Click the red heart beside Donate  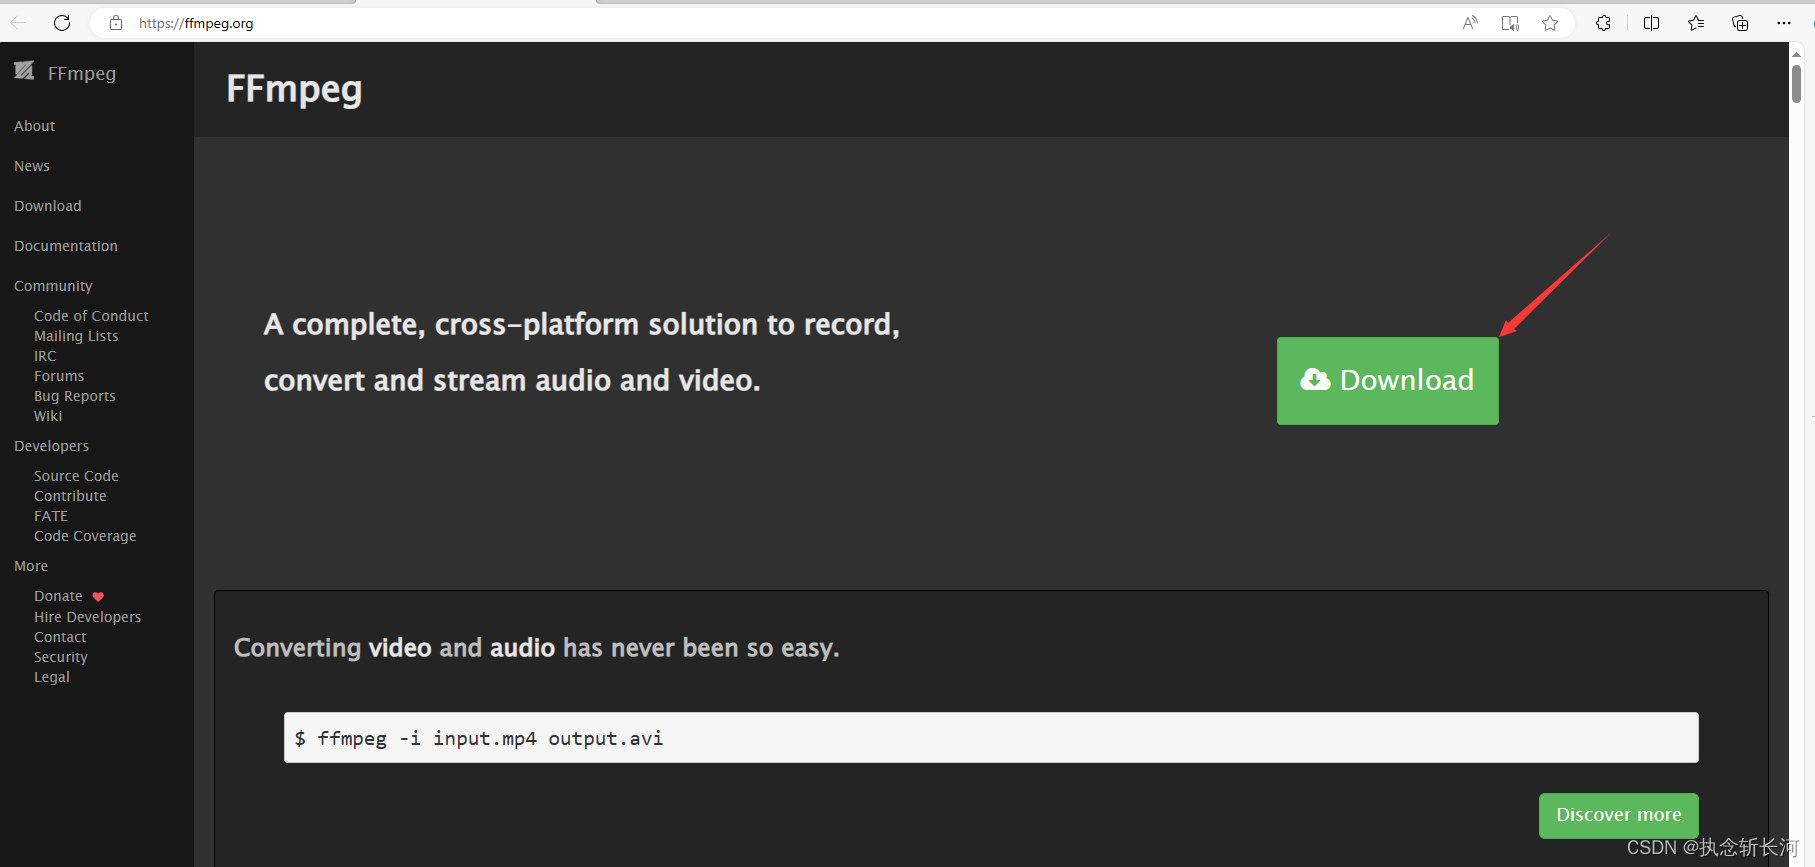click(x=98, y=597)
